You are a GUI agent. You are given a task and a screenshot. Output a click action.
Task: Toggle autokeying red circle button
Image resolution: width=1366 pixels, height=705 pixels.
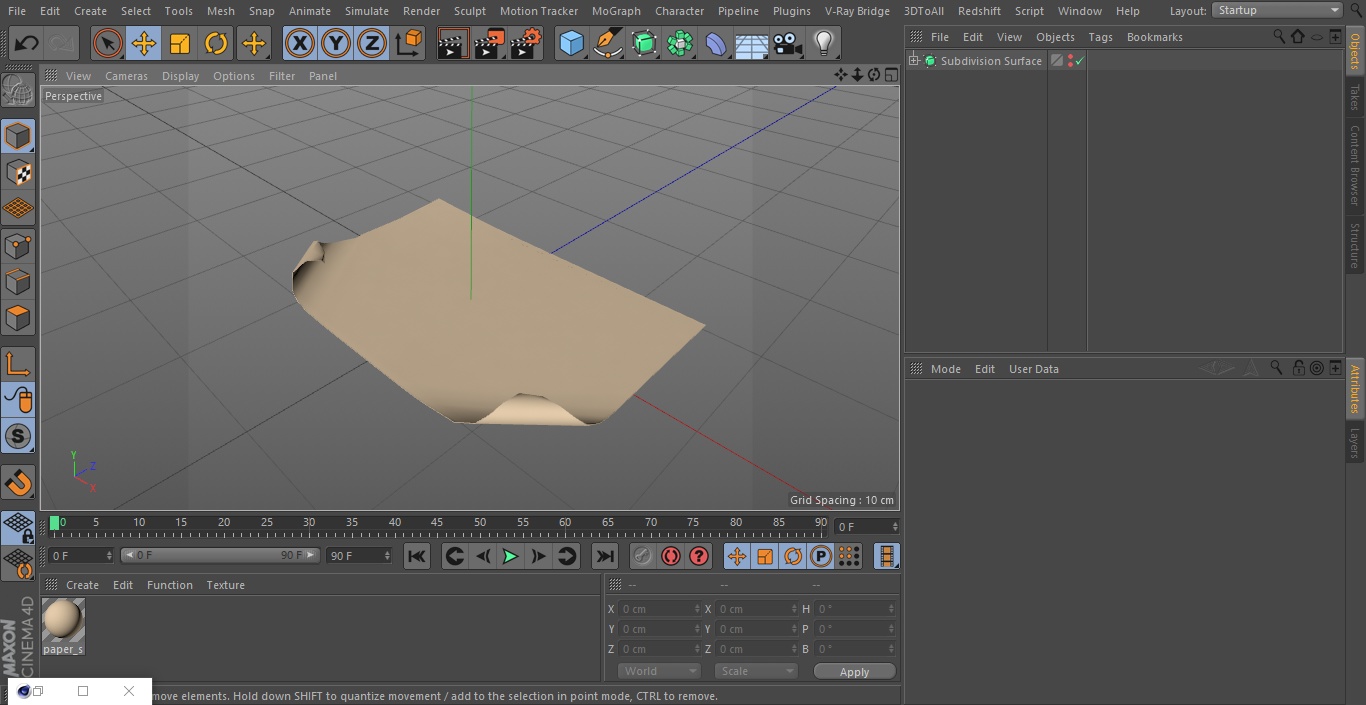[x=671, y=556]
